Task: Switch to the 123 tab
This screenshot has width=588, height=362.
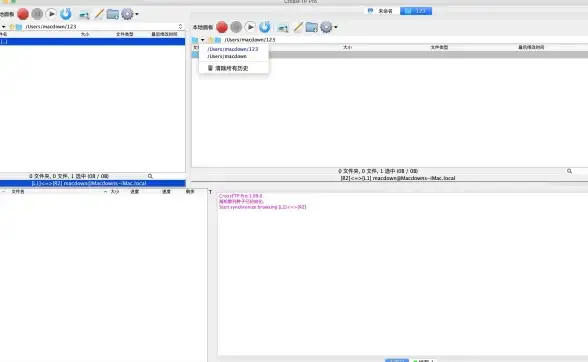Action: tap(416, 11)
